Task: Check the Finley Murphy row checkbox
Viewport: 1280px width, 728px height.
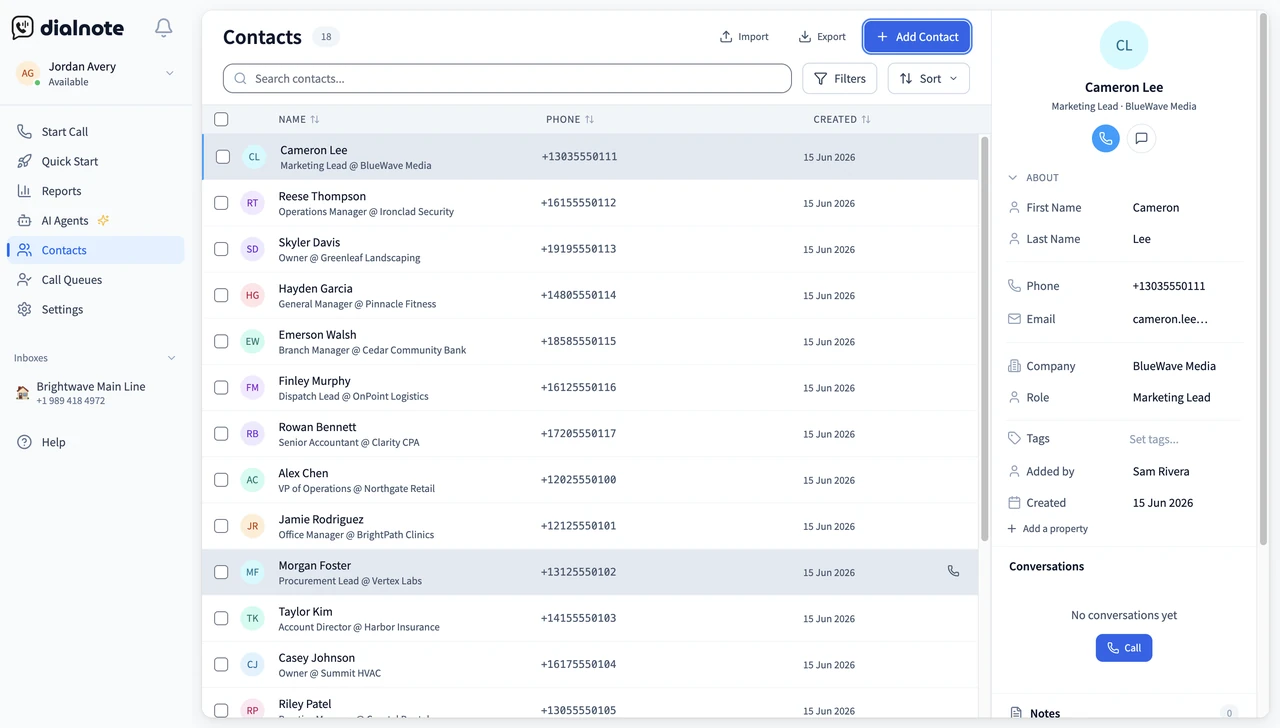Action: pyautogui.click(x=221, y=387)
